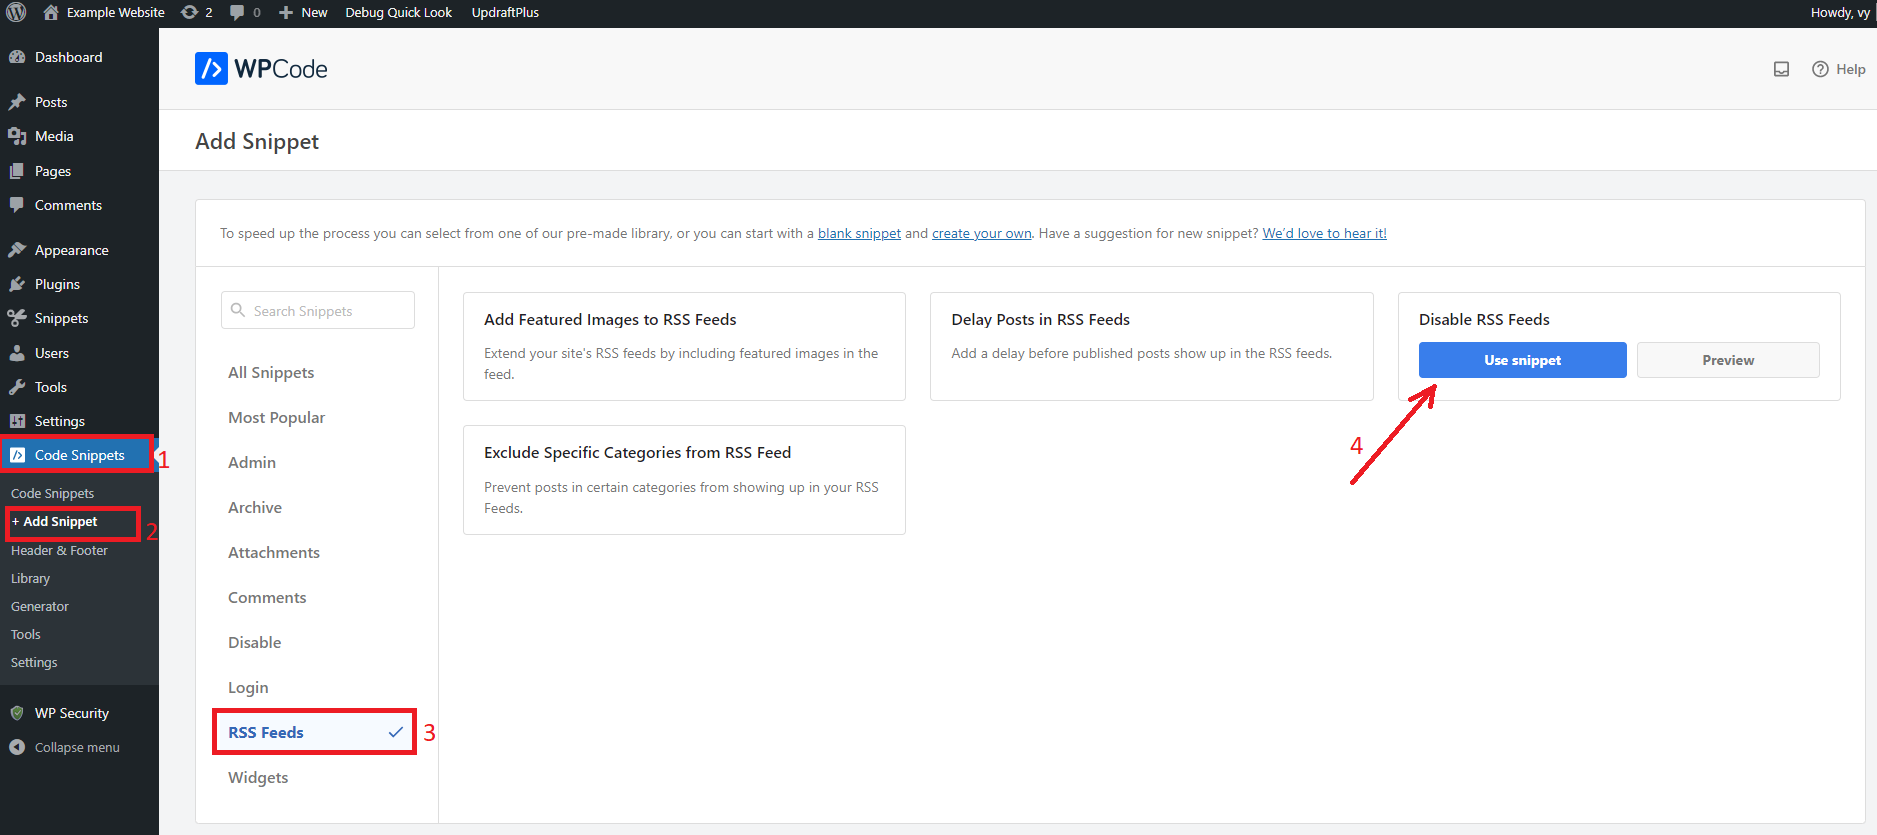The height and width of the screenshot is (835, 1877).
Task: Open the main Settings menu item
Action: pos(79,421)
